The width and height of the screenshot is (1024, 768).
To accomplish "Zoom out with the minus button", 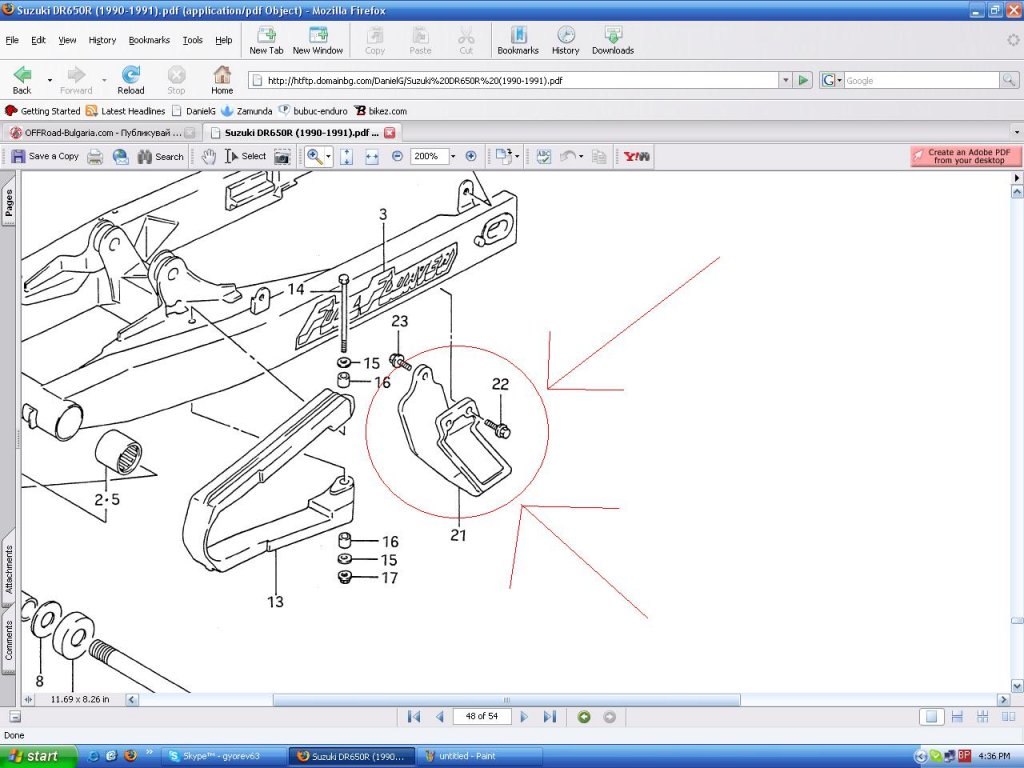I will [x=397, y=156].
